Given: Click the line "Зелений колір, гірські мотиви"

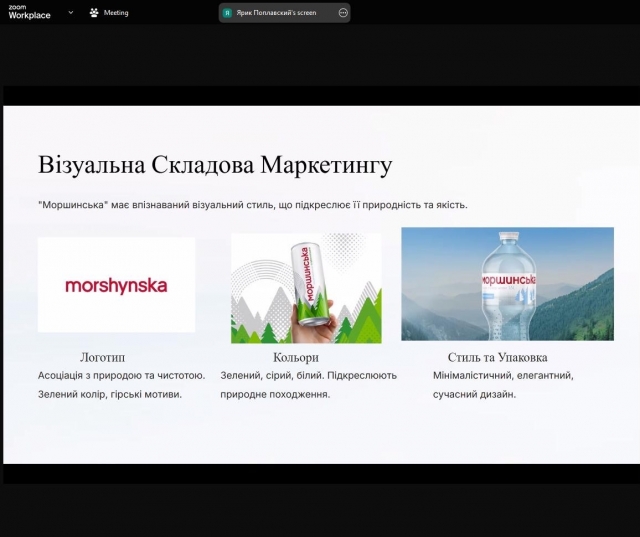Looking at the screenshot, I should [110, 394].
